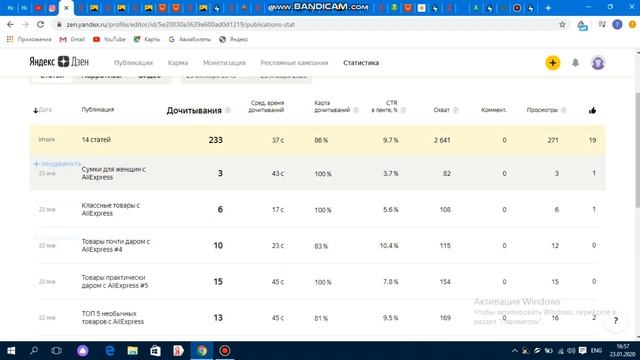Open the Монетизация tab
This screenshot has width=640, height=360.
point(224,63)
